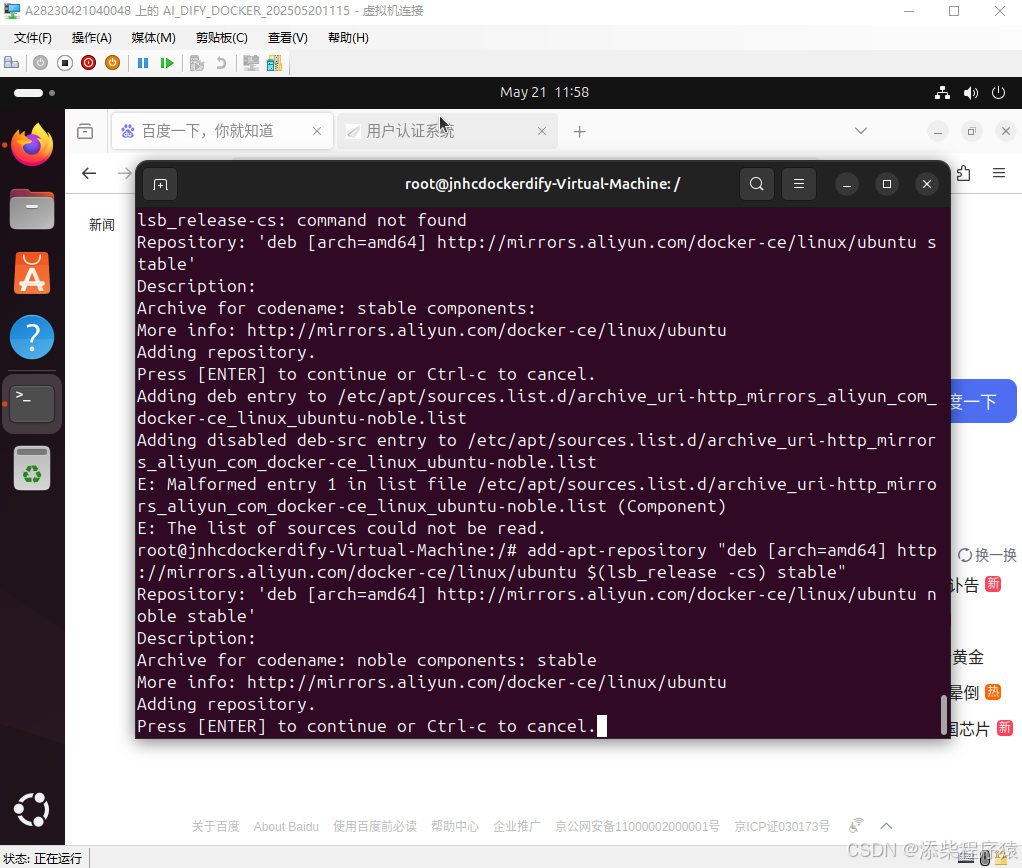Show applications with Ubuntu logo button
Viewport: 1022px width, 868px height.
point(32,810)
